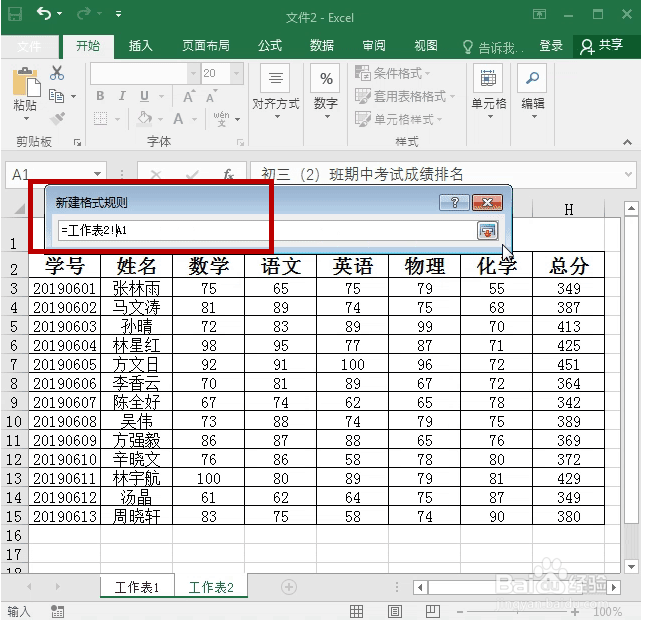This screenshot has height=627, width=646.
Task: Click the horizontal scrollbar left arrow
Action: click(x=420, y=587)
